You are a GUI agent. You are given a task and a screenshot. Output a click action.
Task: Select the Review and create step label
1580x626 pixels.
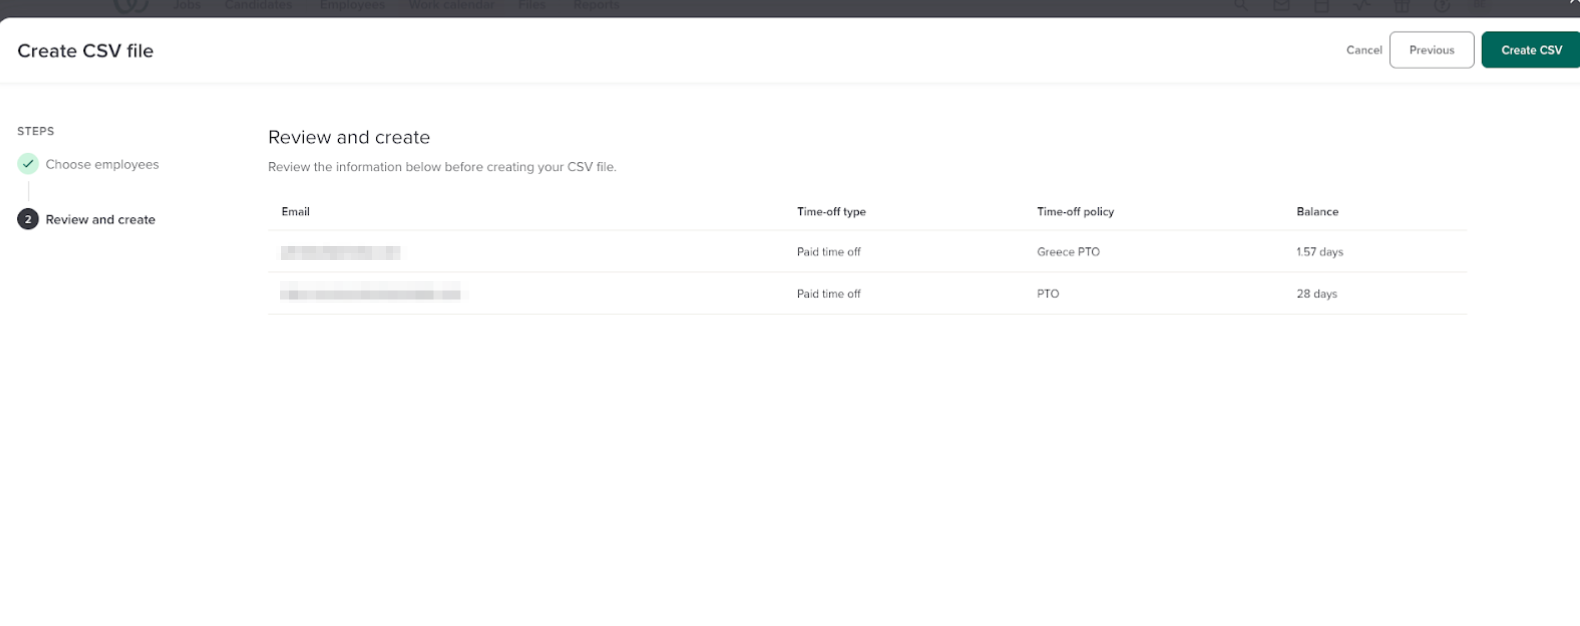[100, 220]
